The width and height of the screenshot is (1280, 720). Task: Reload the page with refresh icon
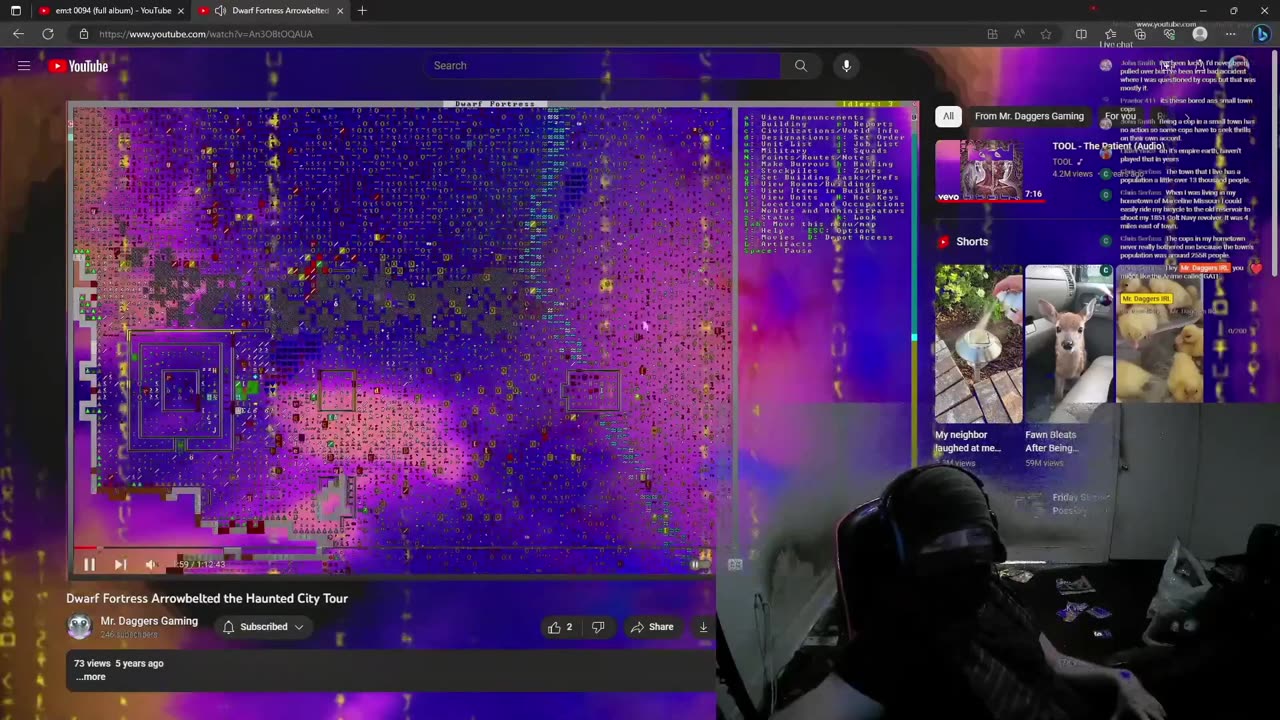[47, 34]
